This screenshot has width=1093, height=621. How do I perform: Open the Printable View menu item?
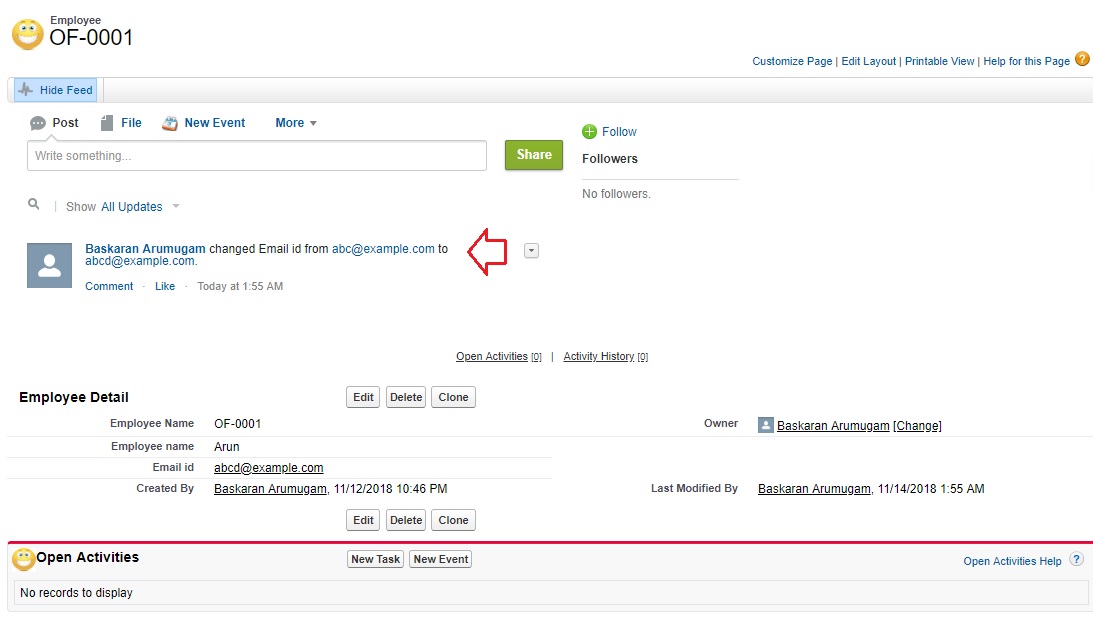(939, 60)
